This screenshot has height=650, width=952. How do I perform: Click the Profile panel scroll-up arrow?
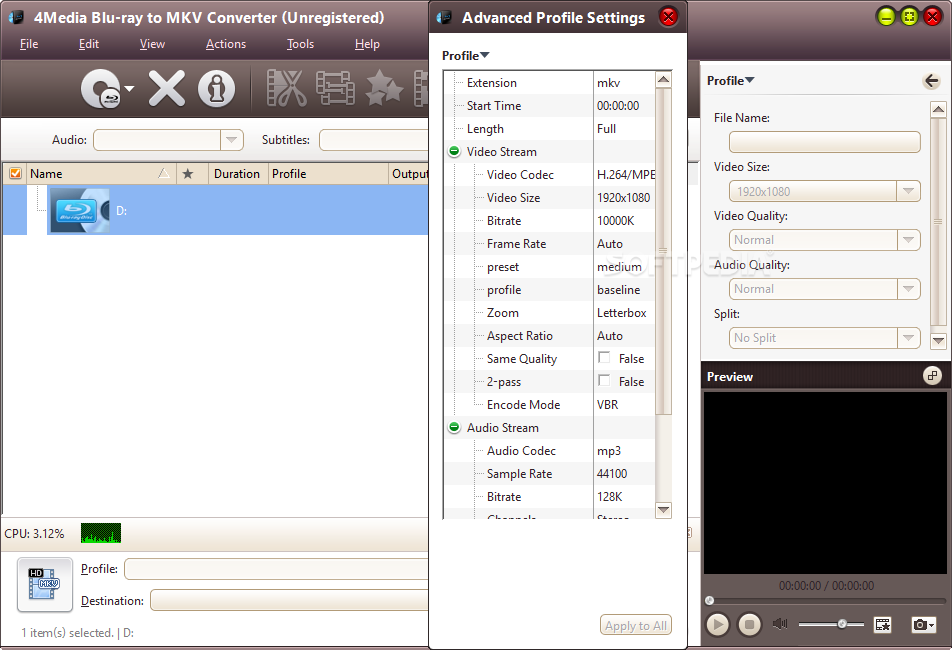[938, 109]
